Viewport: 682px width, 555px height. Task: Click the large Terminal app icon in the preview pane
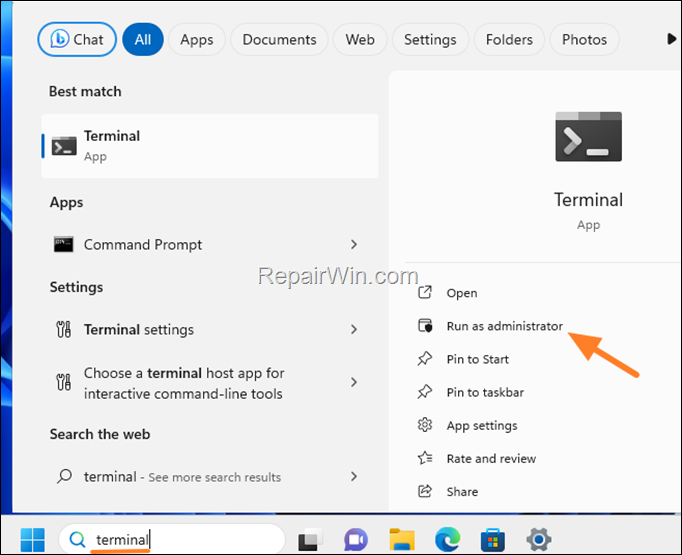click(x=588, y=137)
